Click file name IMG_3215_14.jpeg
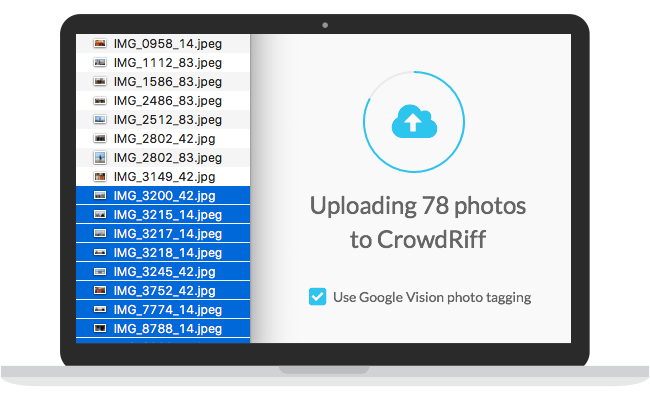Screen dimensions: 650x400 click(167, 215)
